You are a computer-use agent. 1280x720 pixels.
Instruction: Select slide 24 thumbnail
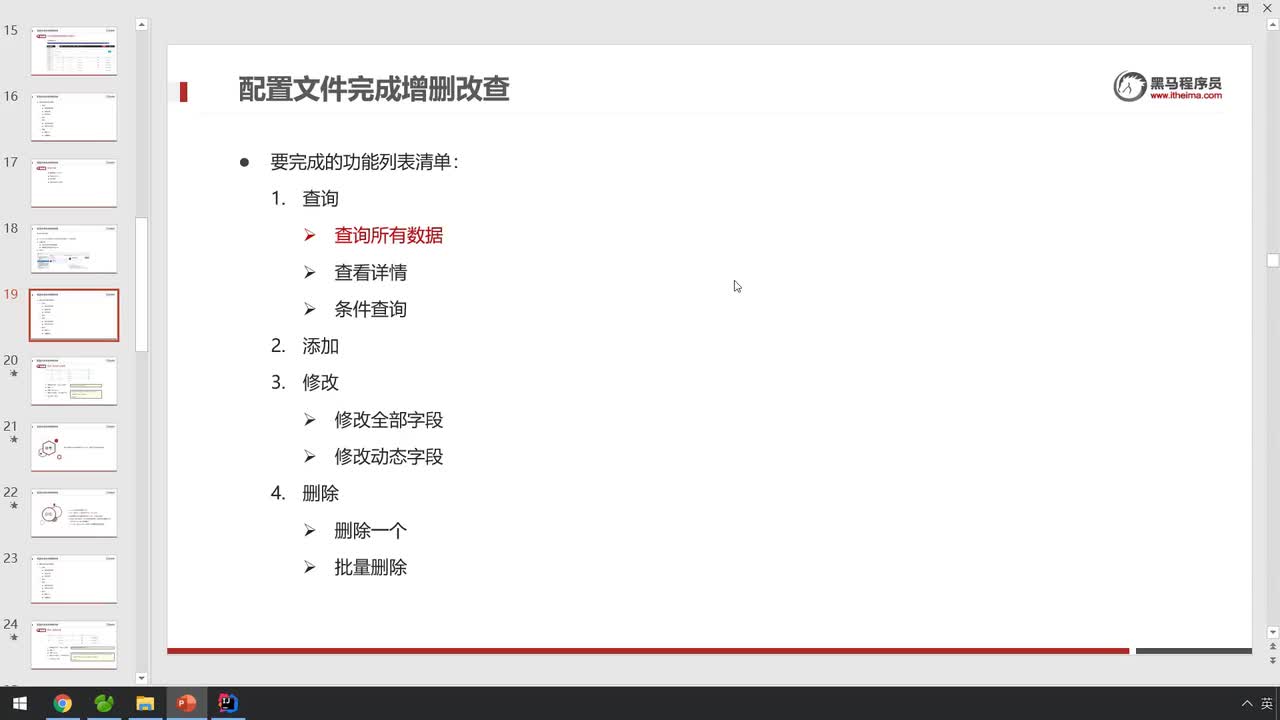point(74,645)
